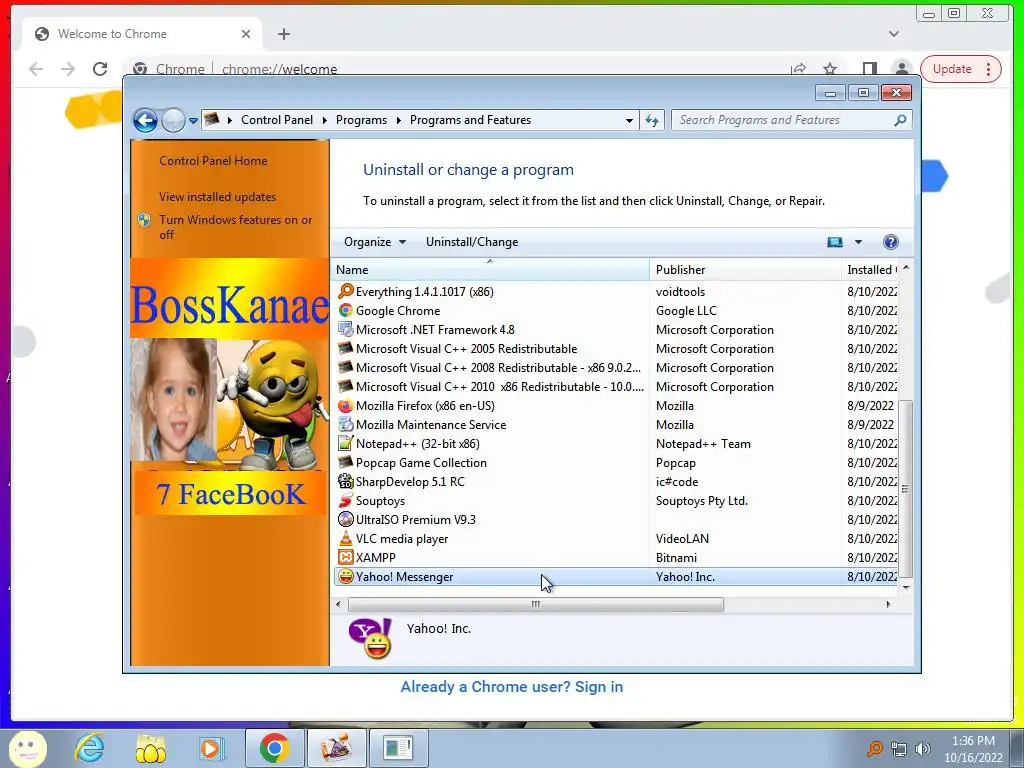Viewport: 1024px width, 768px height.
Task: Open Chrome profile avatar icon
Action: click(901, 69)
